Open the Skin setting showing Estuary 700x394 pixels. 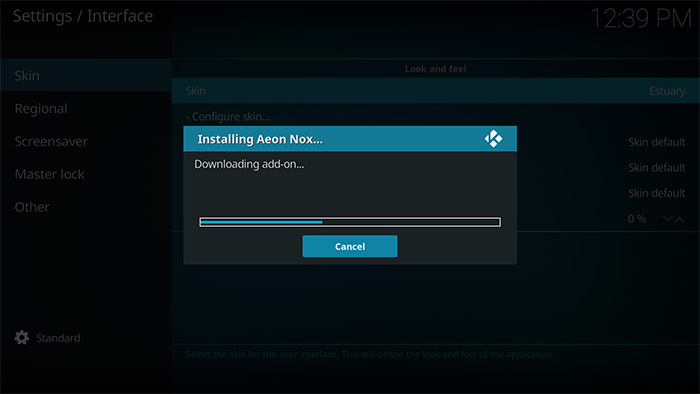click(x=435, y=91)
